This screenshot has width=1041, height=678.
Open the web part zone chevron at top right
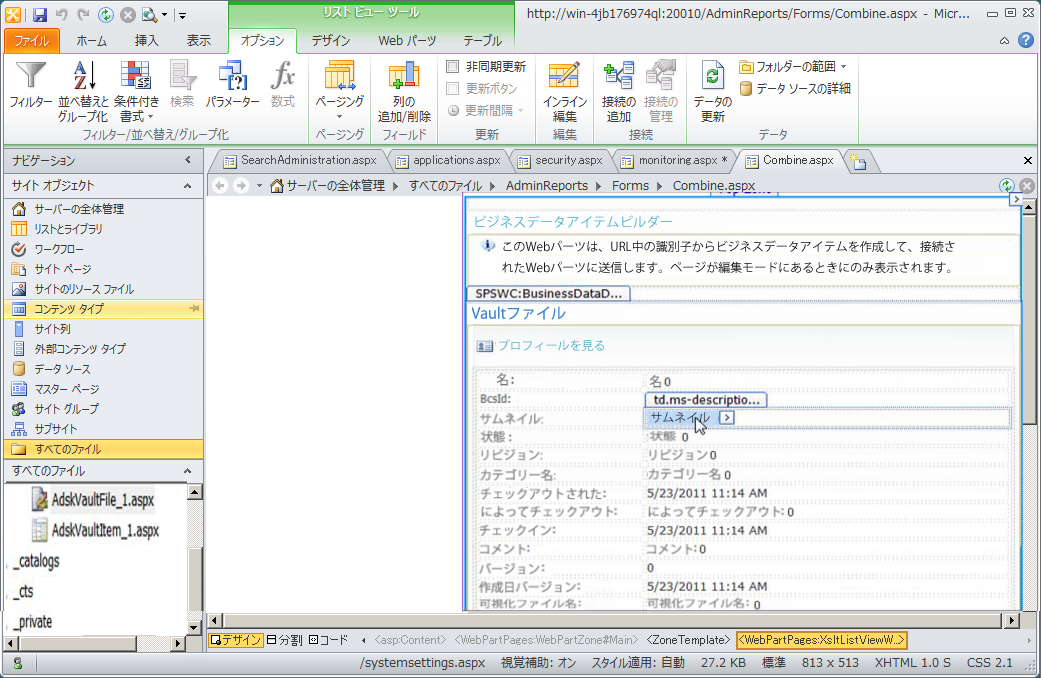point(1015,199)
